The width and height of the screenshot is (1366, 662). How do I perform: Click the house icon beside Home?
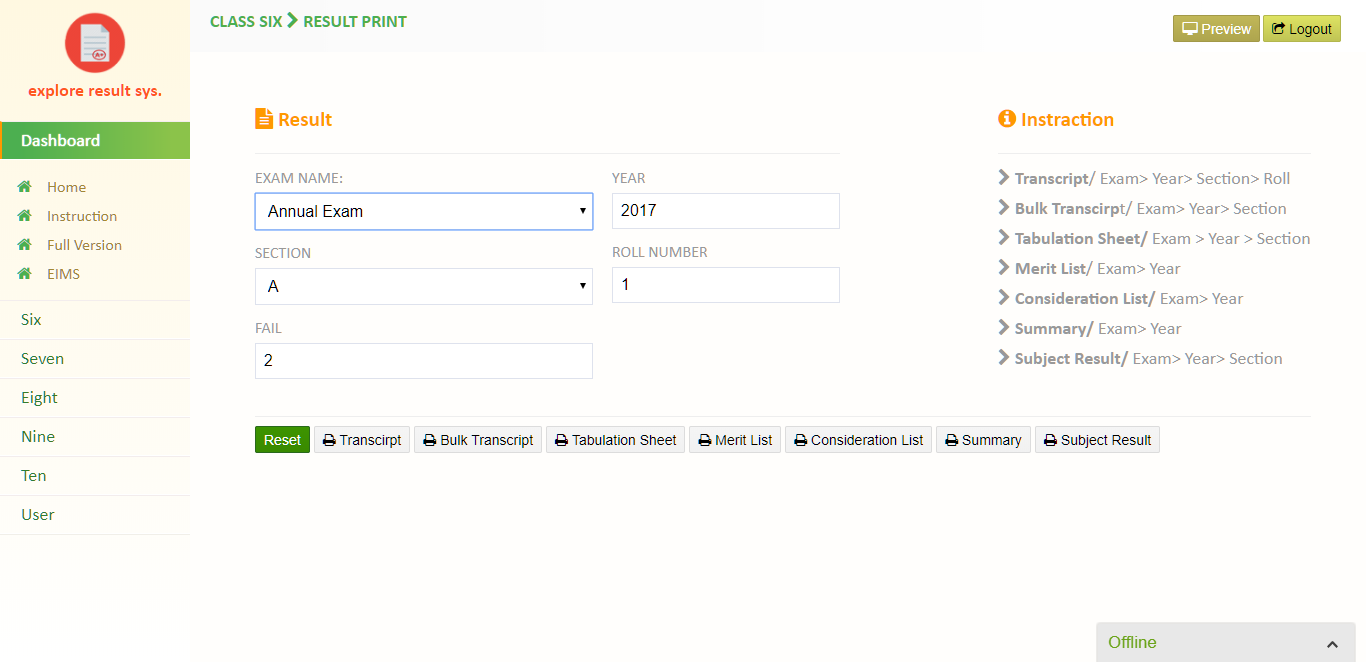[25, 187]
